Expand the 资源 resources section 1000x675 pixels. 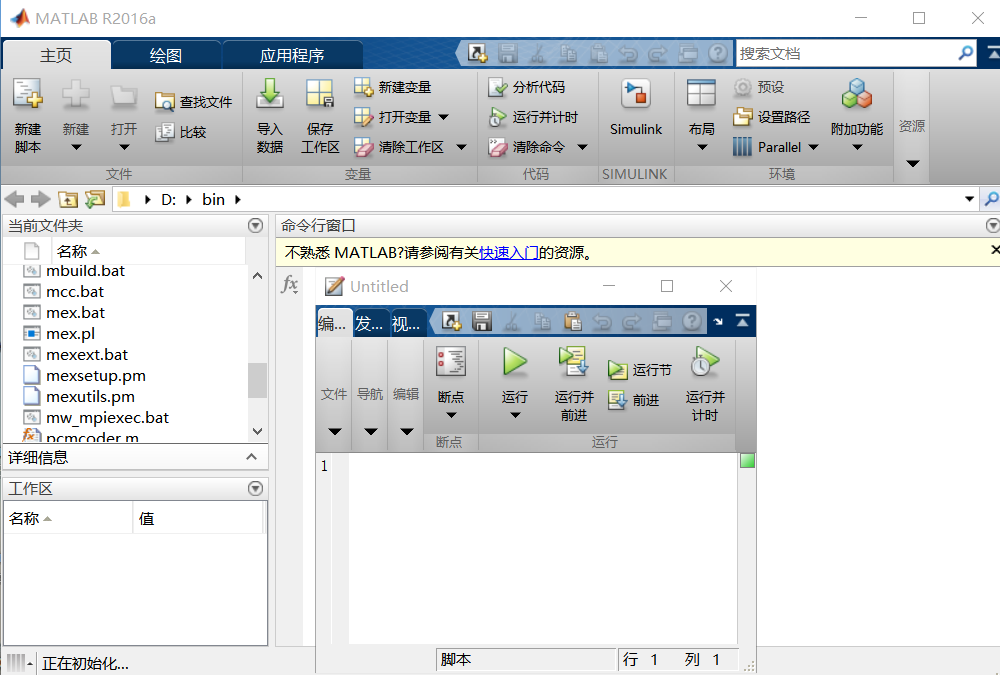(x=913, y=163)
